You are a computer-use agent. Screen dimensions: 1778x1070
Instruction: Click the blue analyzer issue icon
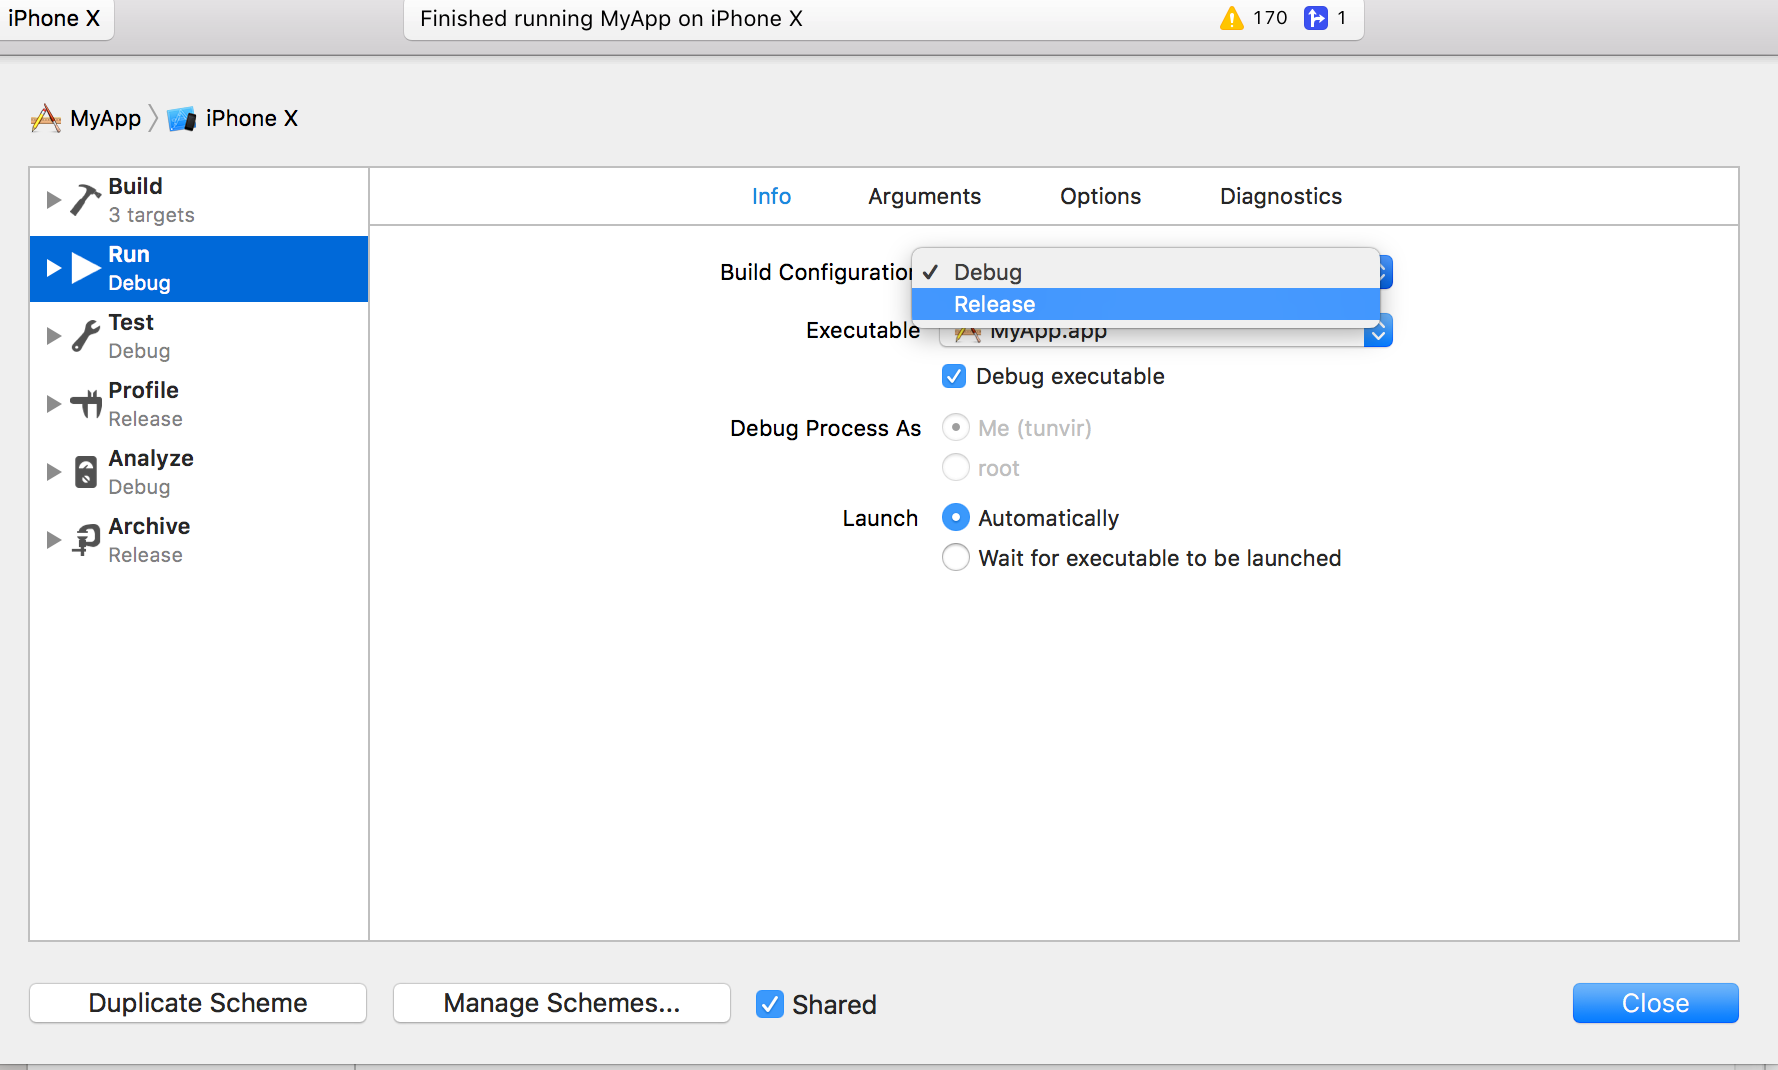(x=1316, y=18)
